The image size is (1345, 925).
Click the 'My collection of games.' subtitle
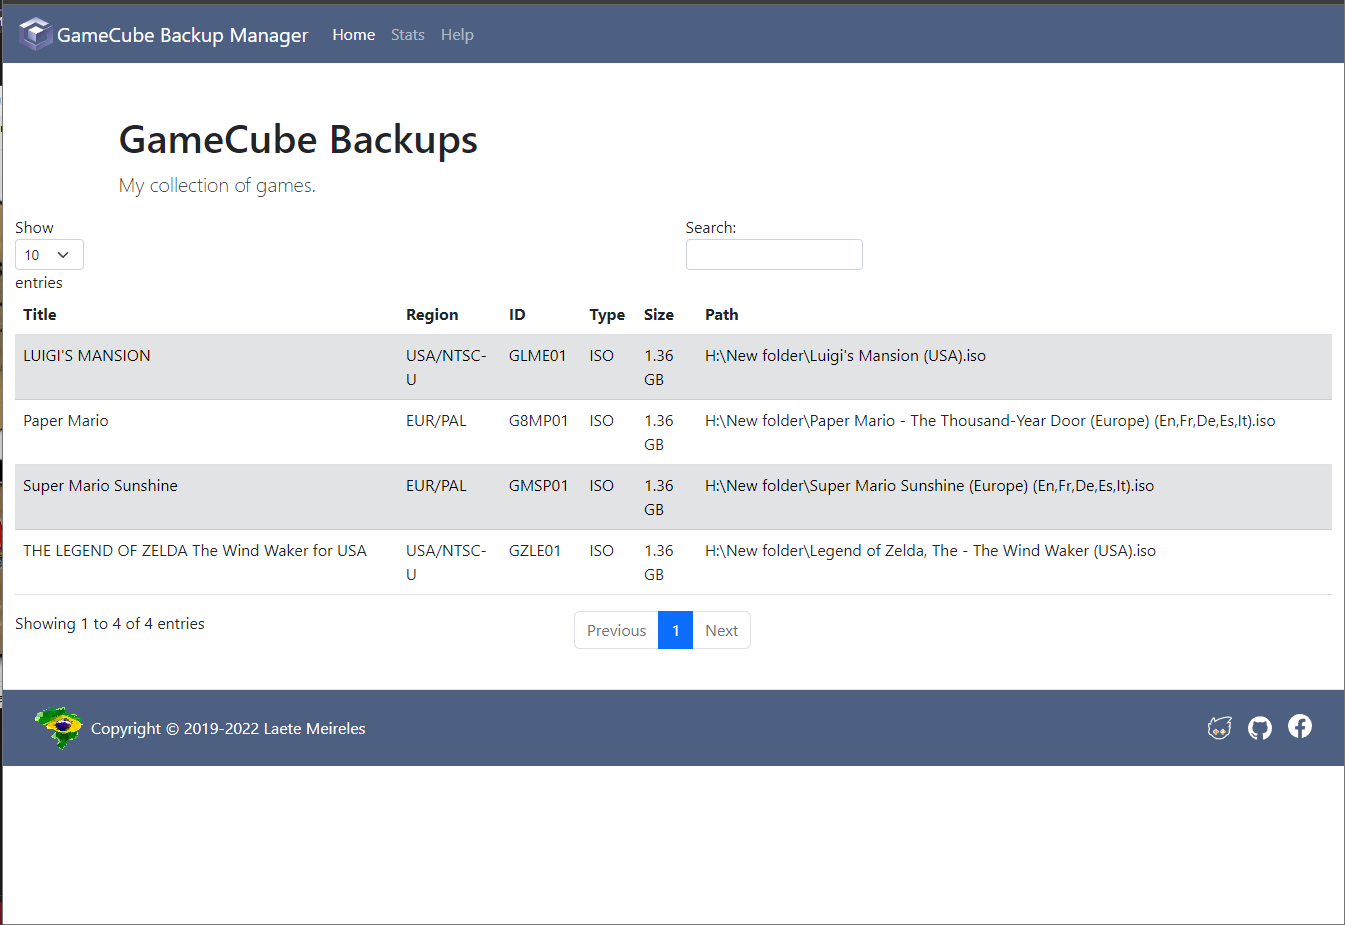coord(217,185)
